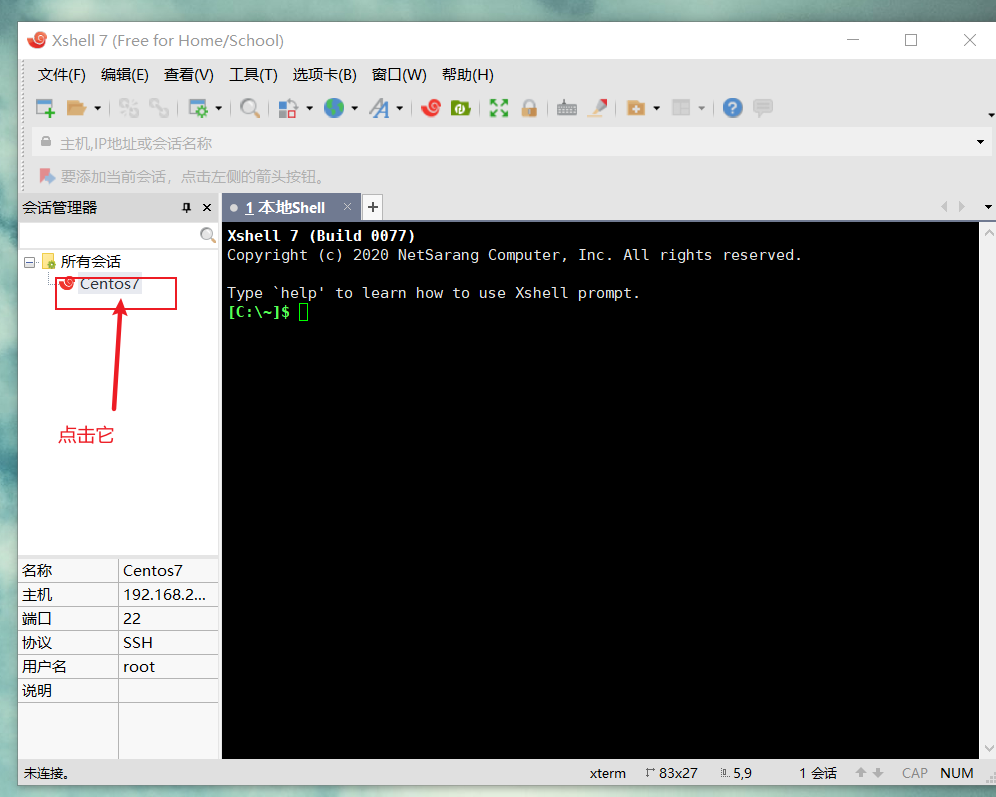Click the xterm status bar entry
This screenshot has height=797, width=996.
click(x=607, y=774)
